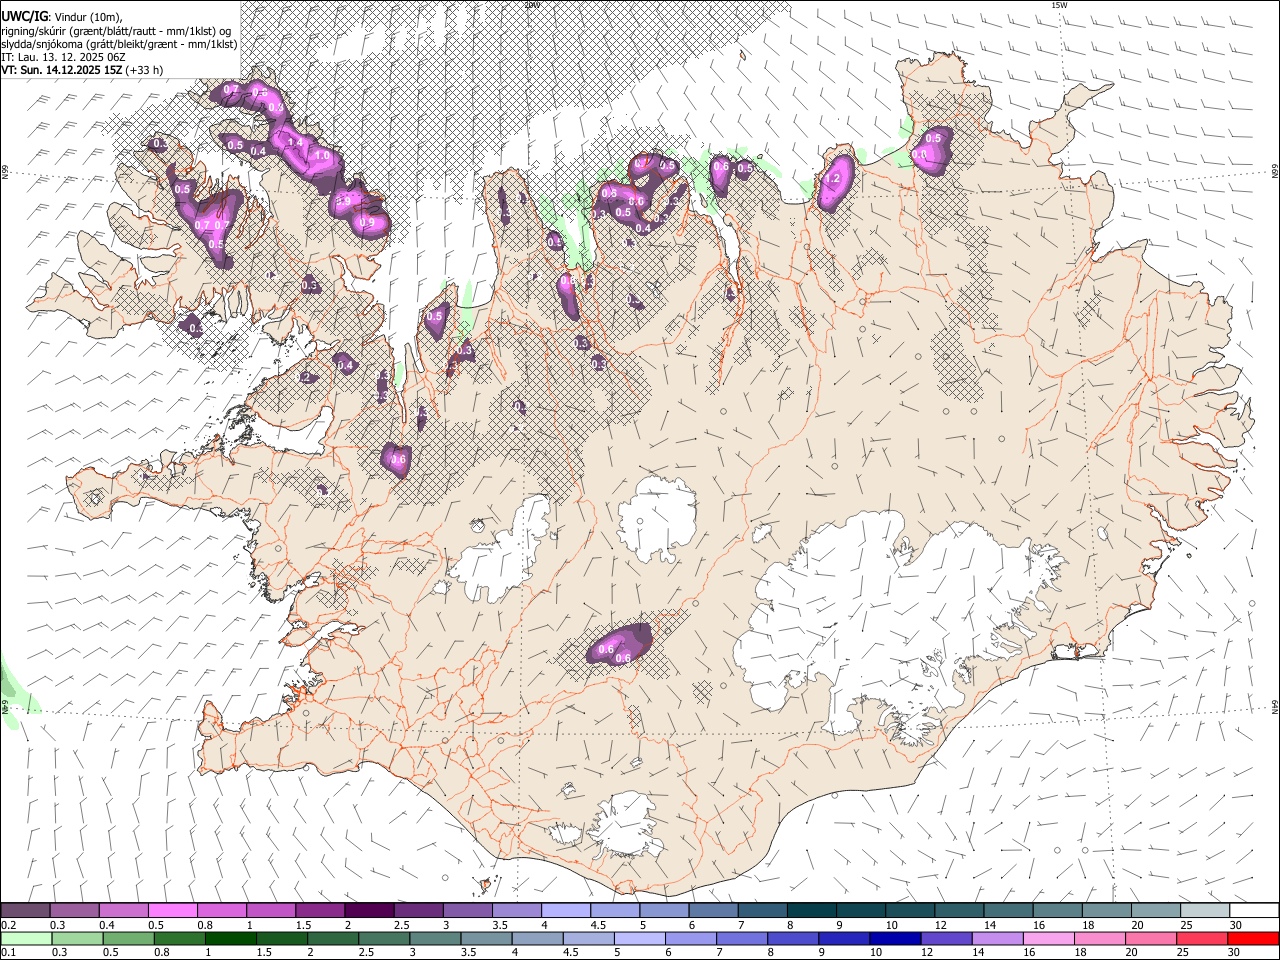Select light purple swatch labelled 14, bottom row
This screenshot has height=960, width=1280.
coord(997,938)
